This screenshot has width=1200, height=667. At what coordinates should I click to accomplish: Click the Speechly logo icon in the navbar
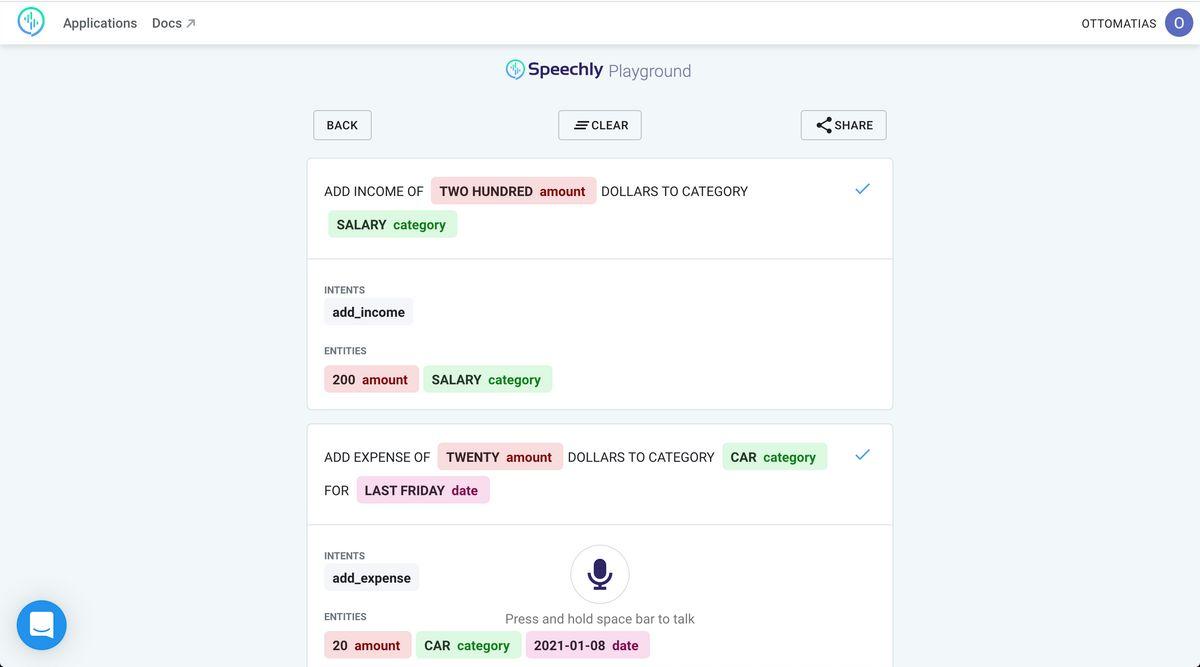click(x=31, y=22)
